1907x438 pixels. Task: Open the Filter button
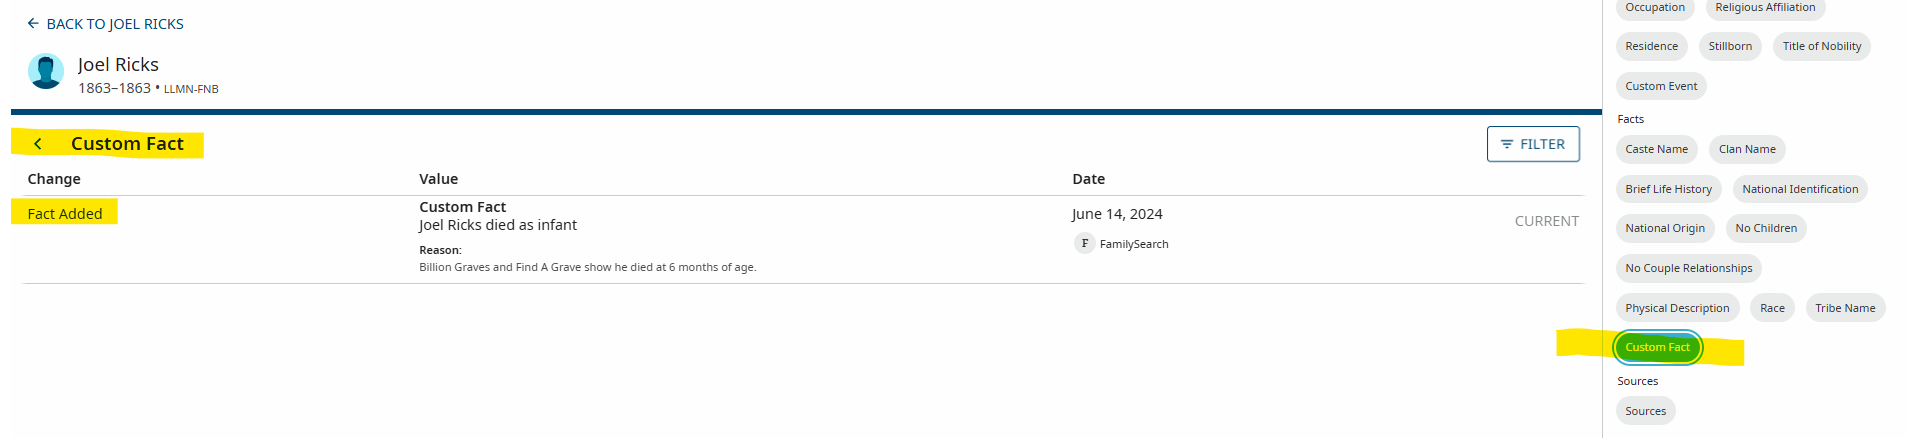[1532, 144]
